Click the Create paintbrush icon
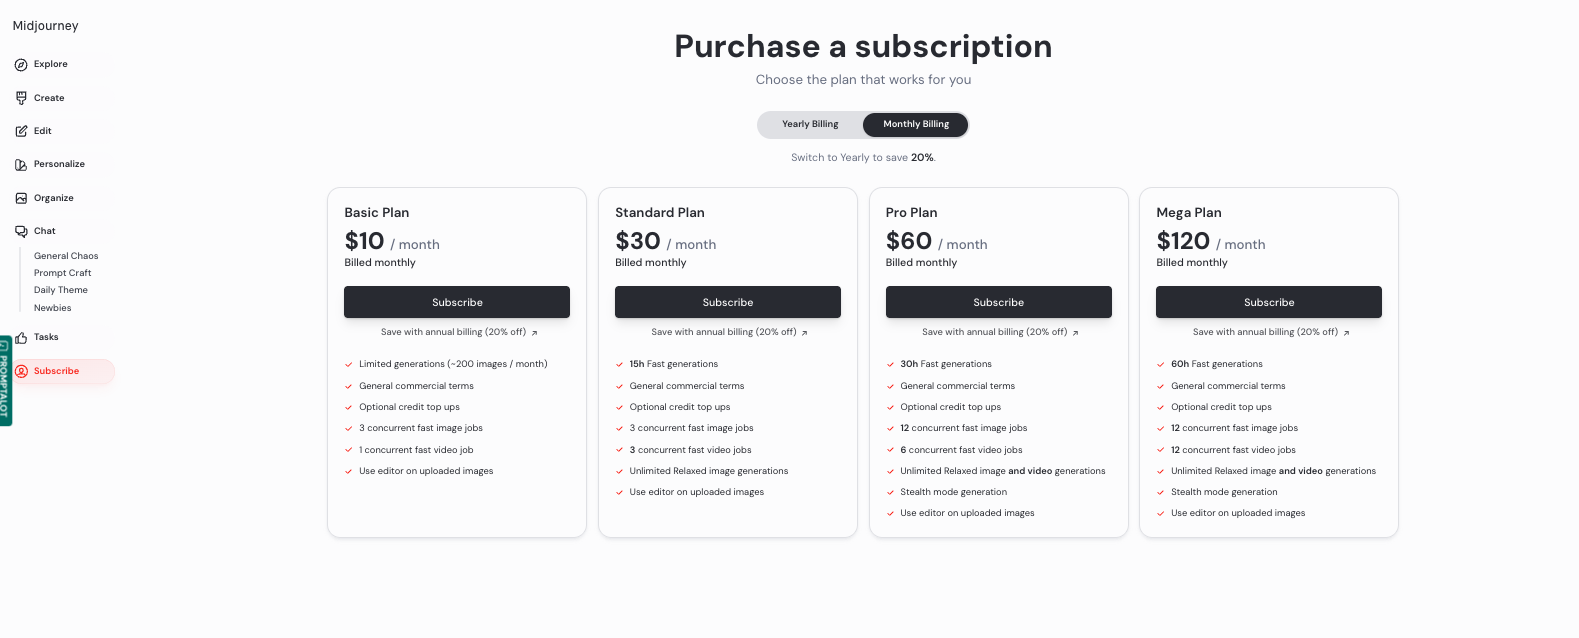1579x638 pixels. click(21, 98)
